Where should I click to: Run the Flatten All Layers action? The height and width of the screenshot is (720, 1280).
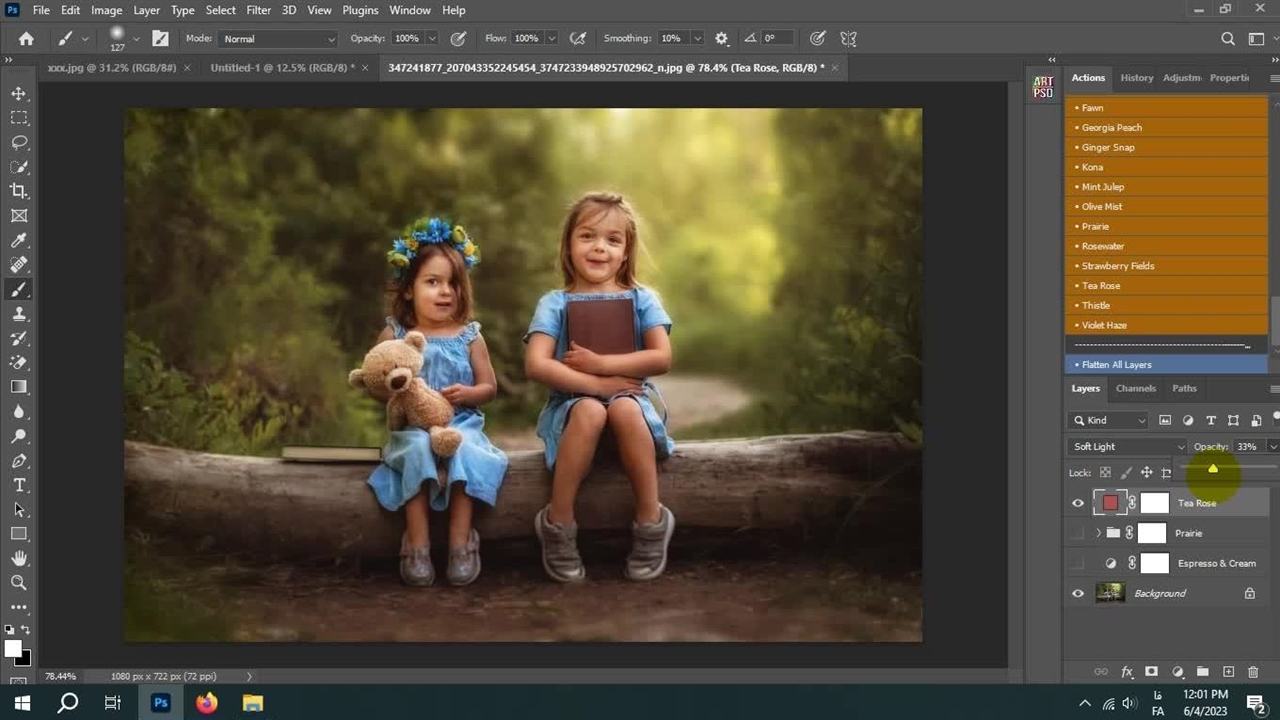click(x=1116, y=365)
